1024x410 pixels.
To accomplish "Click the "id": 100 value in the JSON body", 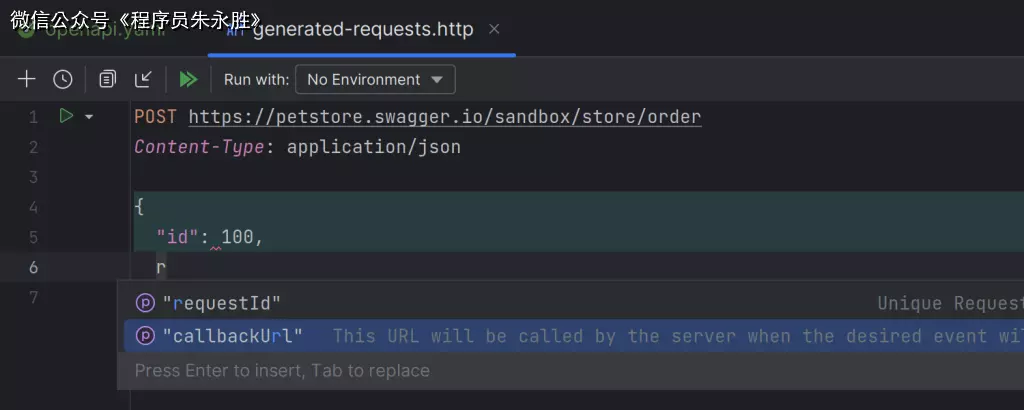I will [x=238, y=237].
